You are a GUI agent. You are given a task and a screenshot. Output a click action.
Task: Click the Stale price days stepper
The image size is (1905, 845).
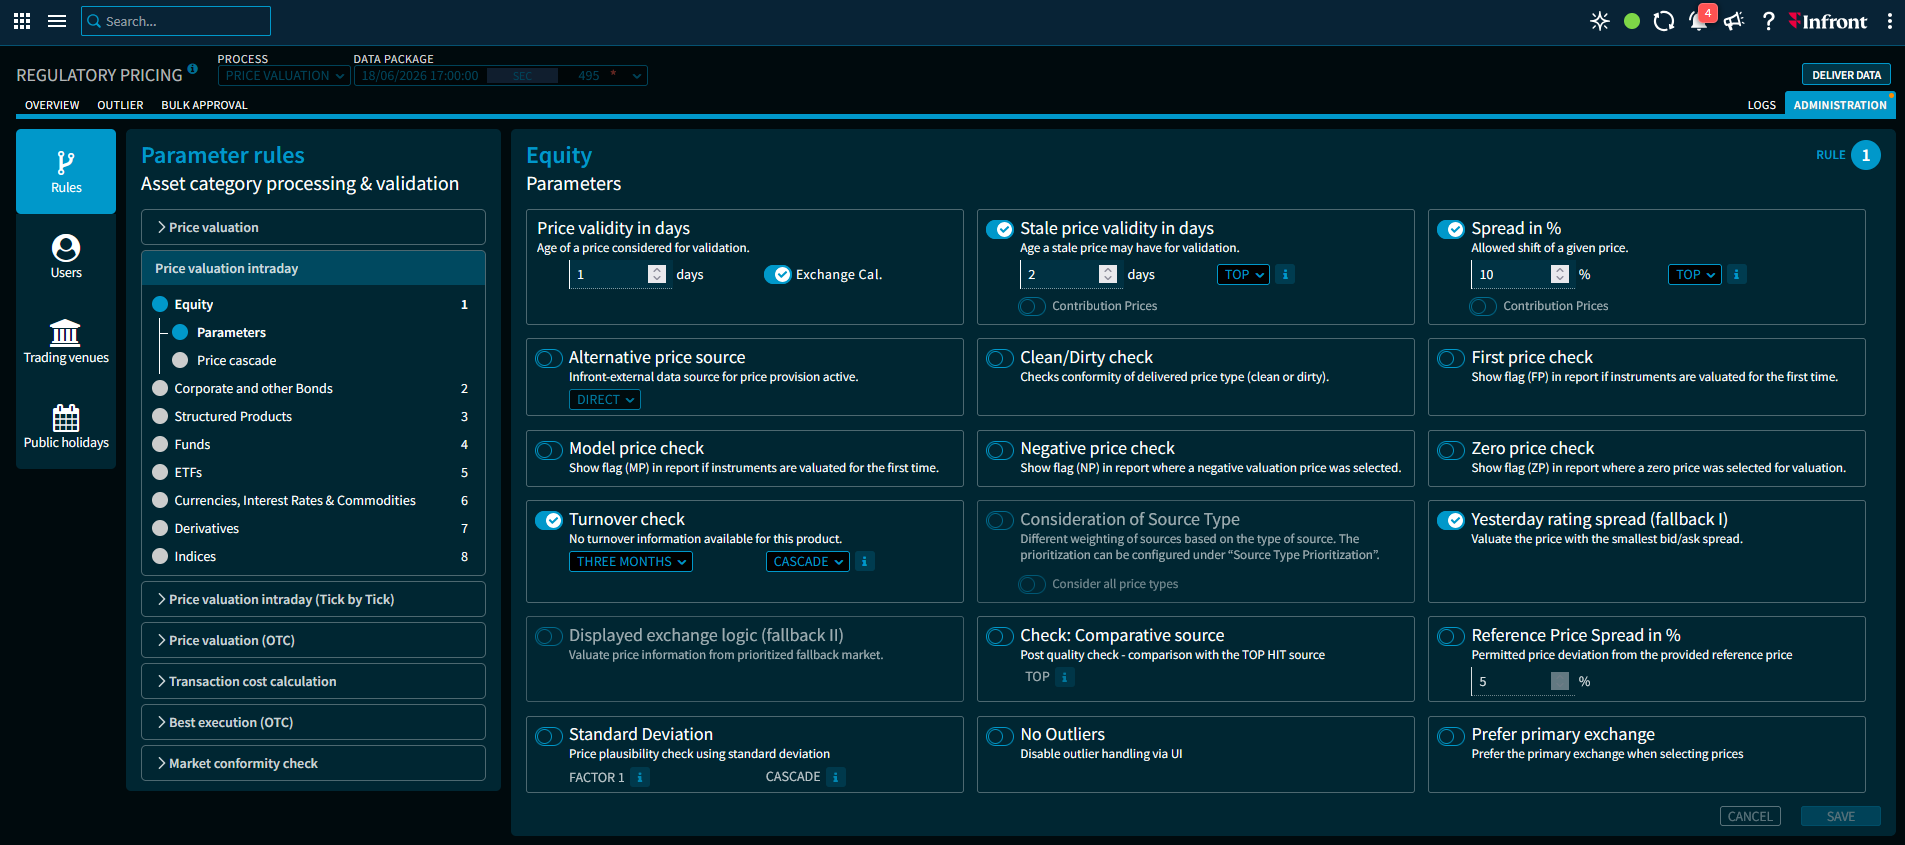coord(1108,275)
